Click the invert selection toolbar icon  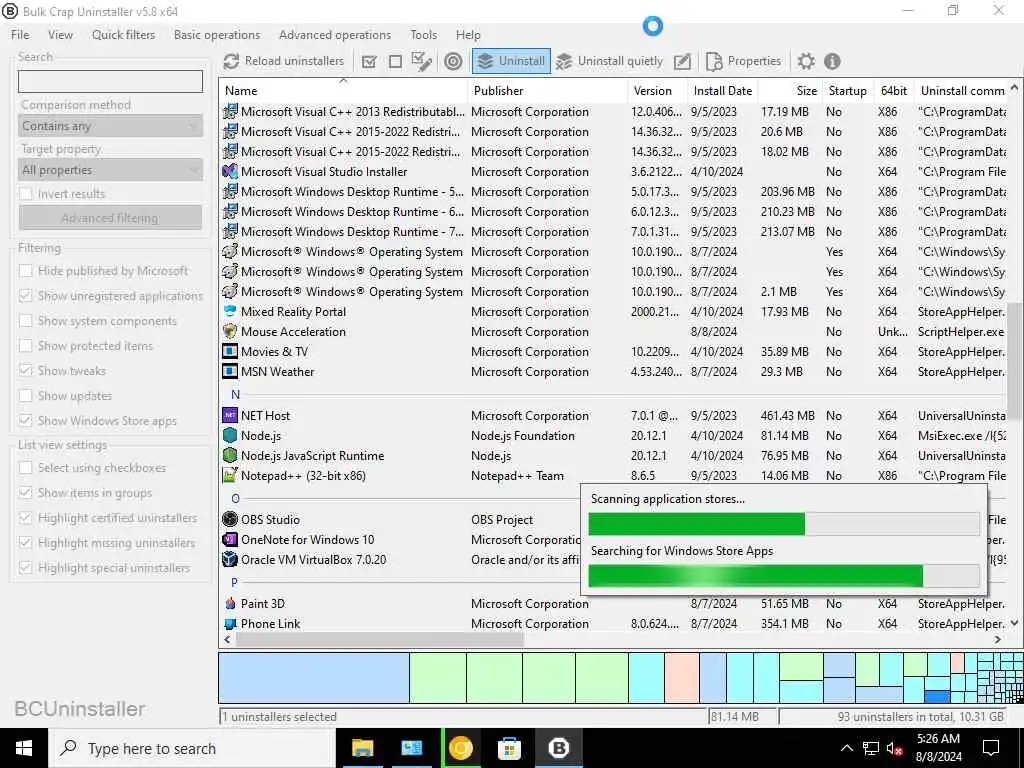pos(422,61)
